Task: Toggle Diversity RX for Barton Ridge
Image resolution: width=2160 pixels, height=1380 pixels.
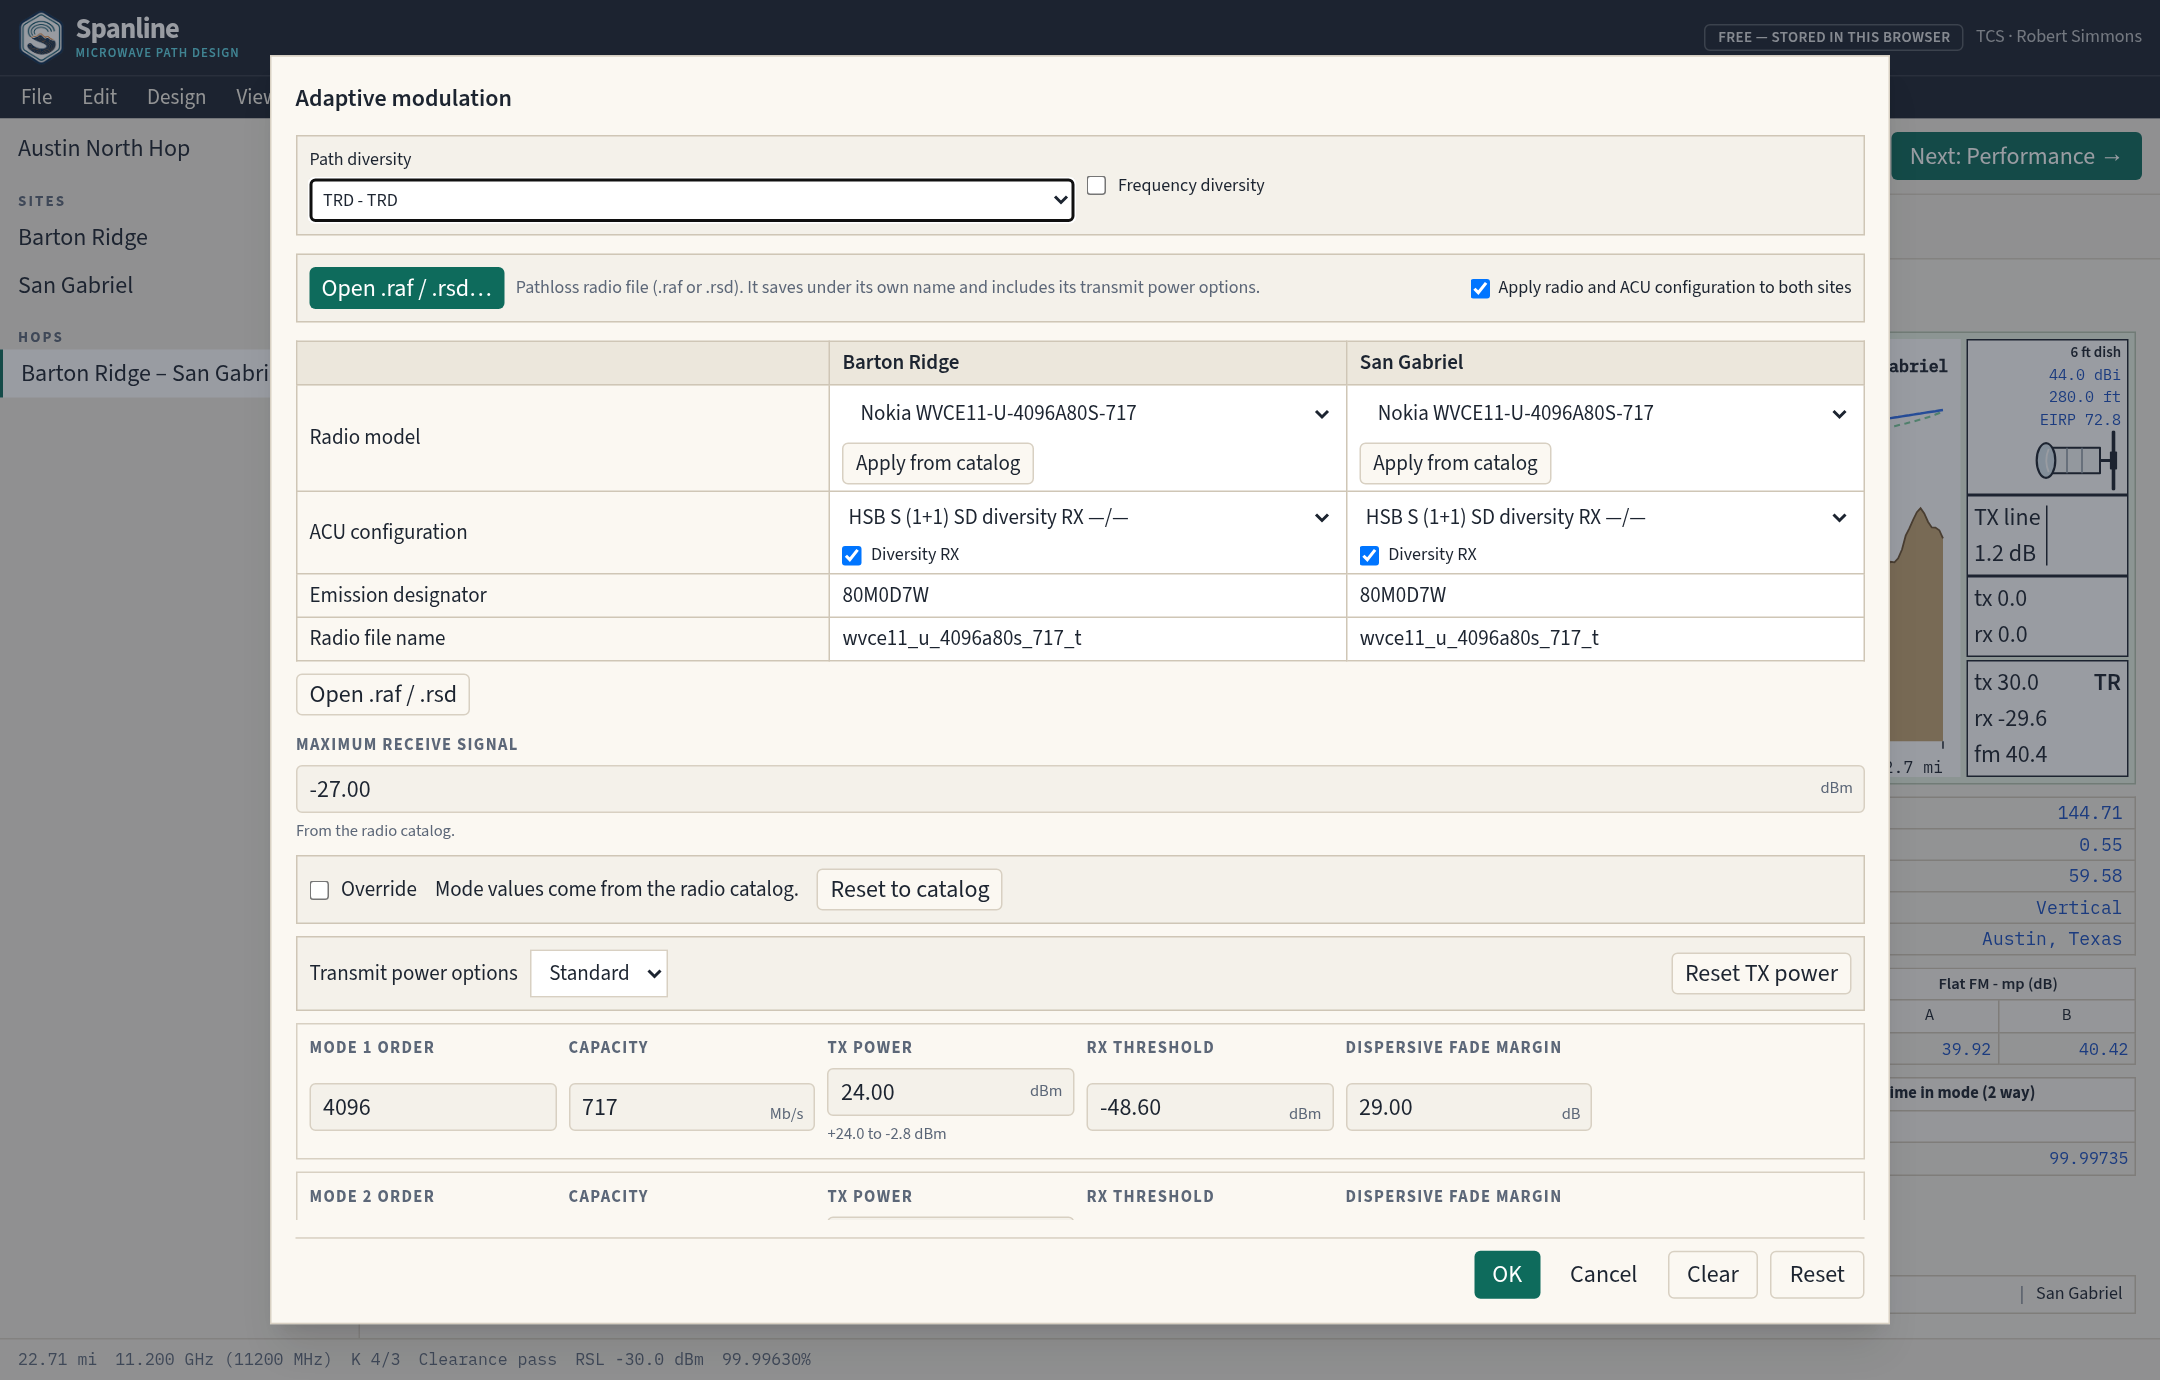Action: click(852, 555)
